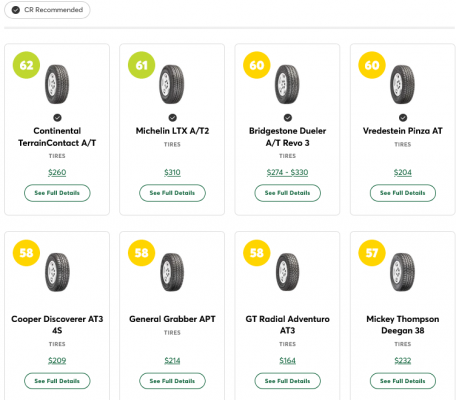The image size is (456, 400).
Task: Click the 57 score badge on Mickey Thompson card
Action: point(372,253)
